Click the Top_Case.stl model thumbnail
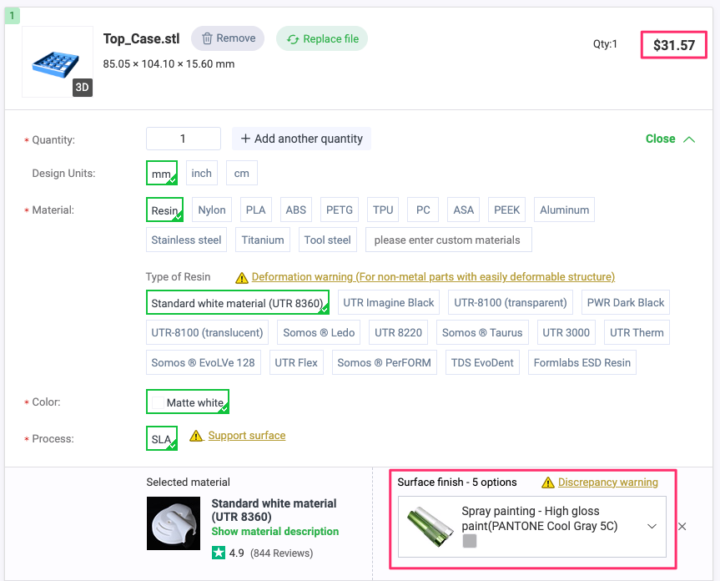The height and width of the screenshot is (581, 720). (x=53, y=62)
